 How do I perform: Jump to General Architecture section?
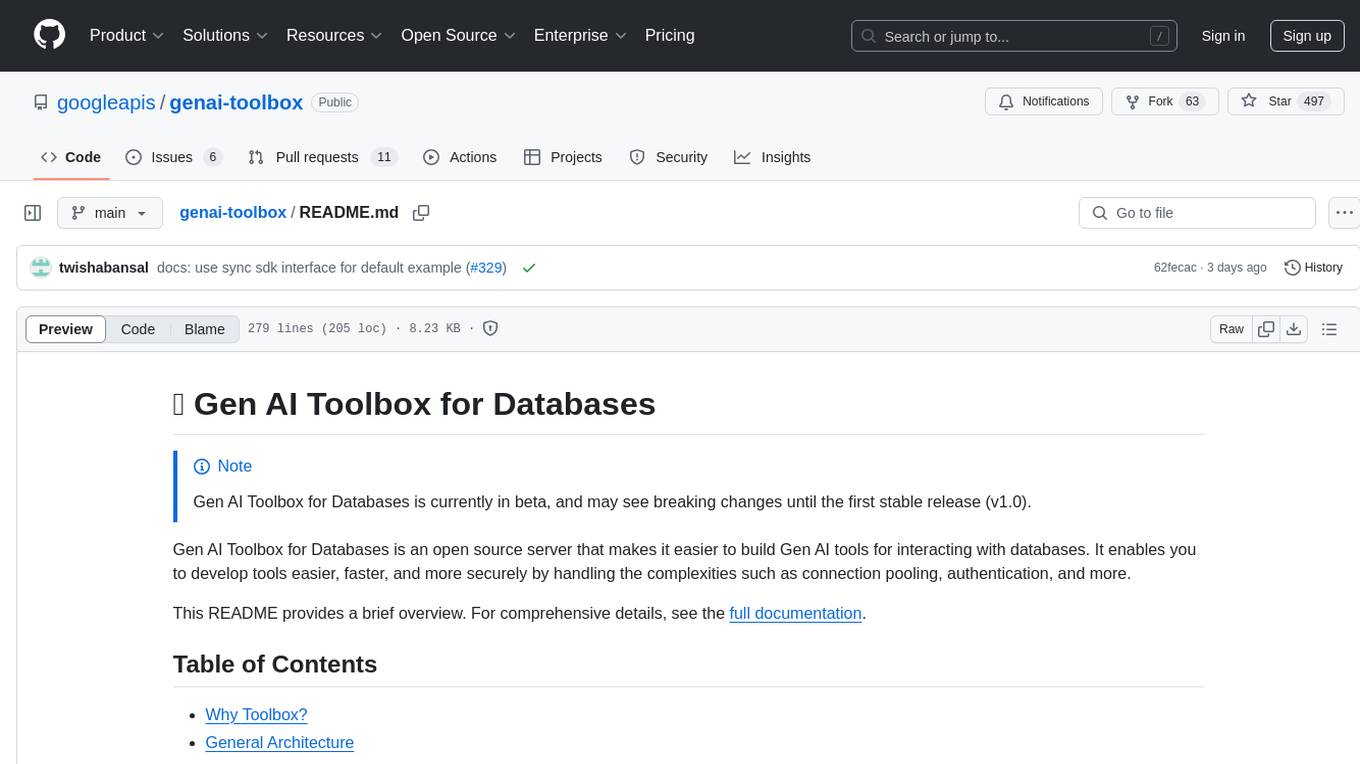[x=279, y=742]
